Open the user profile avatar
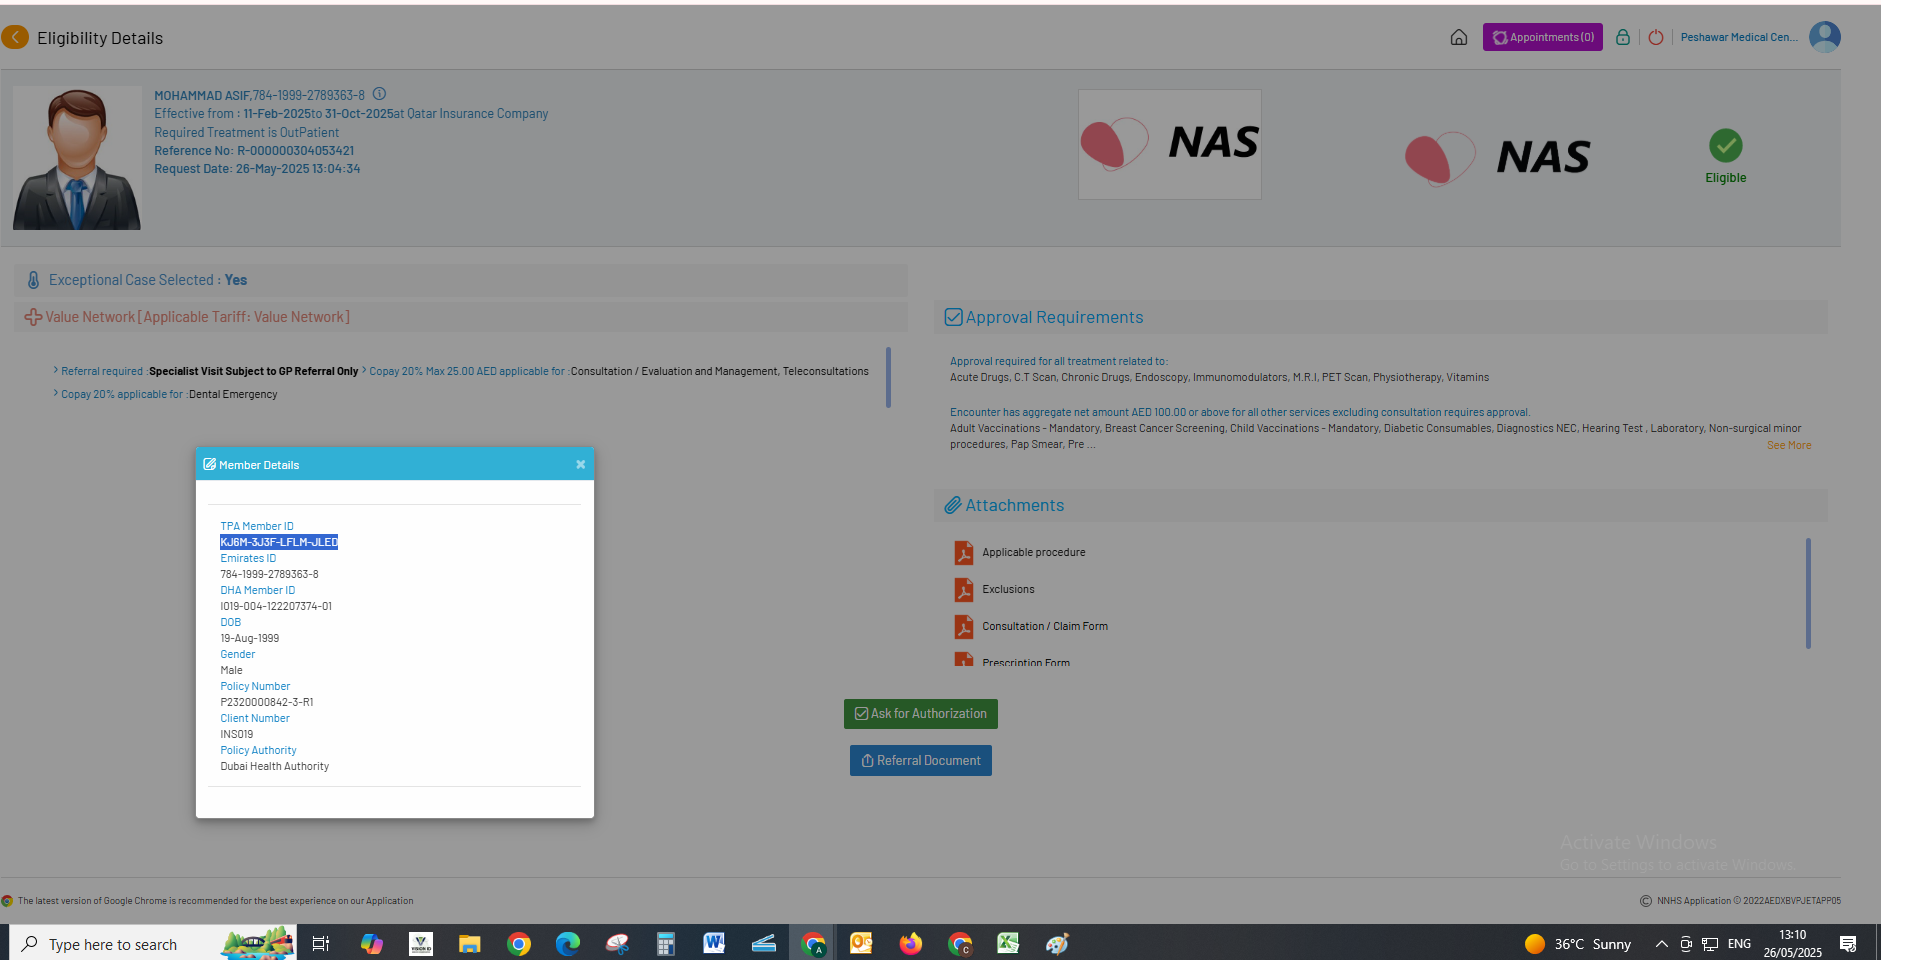Viewport: 1910px width, 960px height. 1825,37
